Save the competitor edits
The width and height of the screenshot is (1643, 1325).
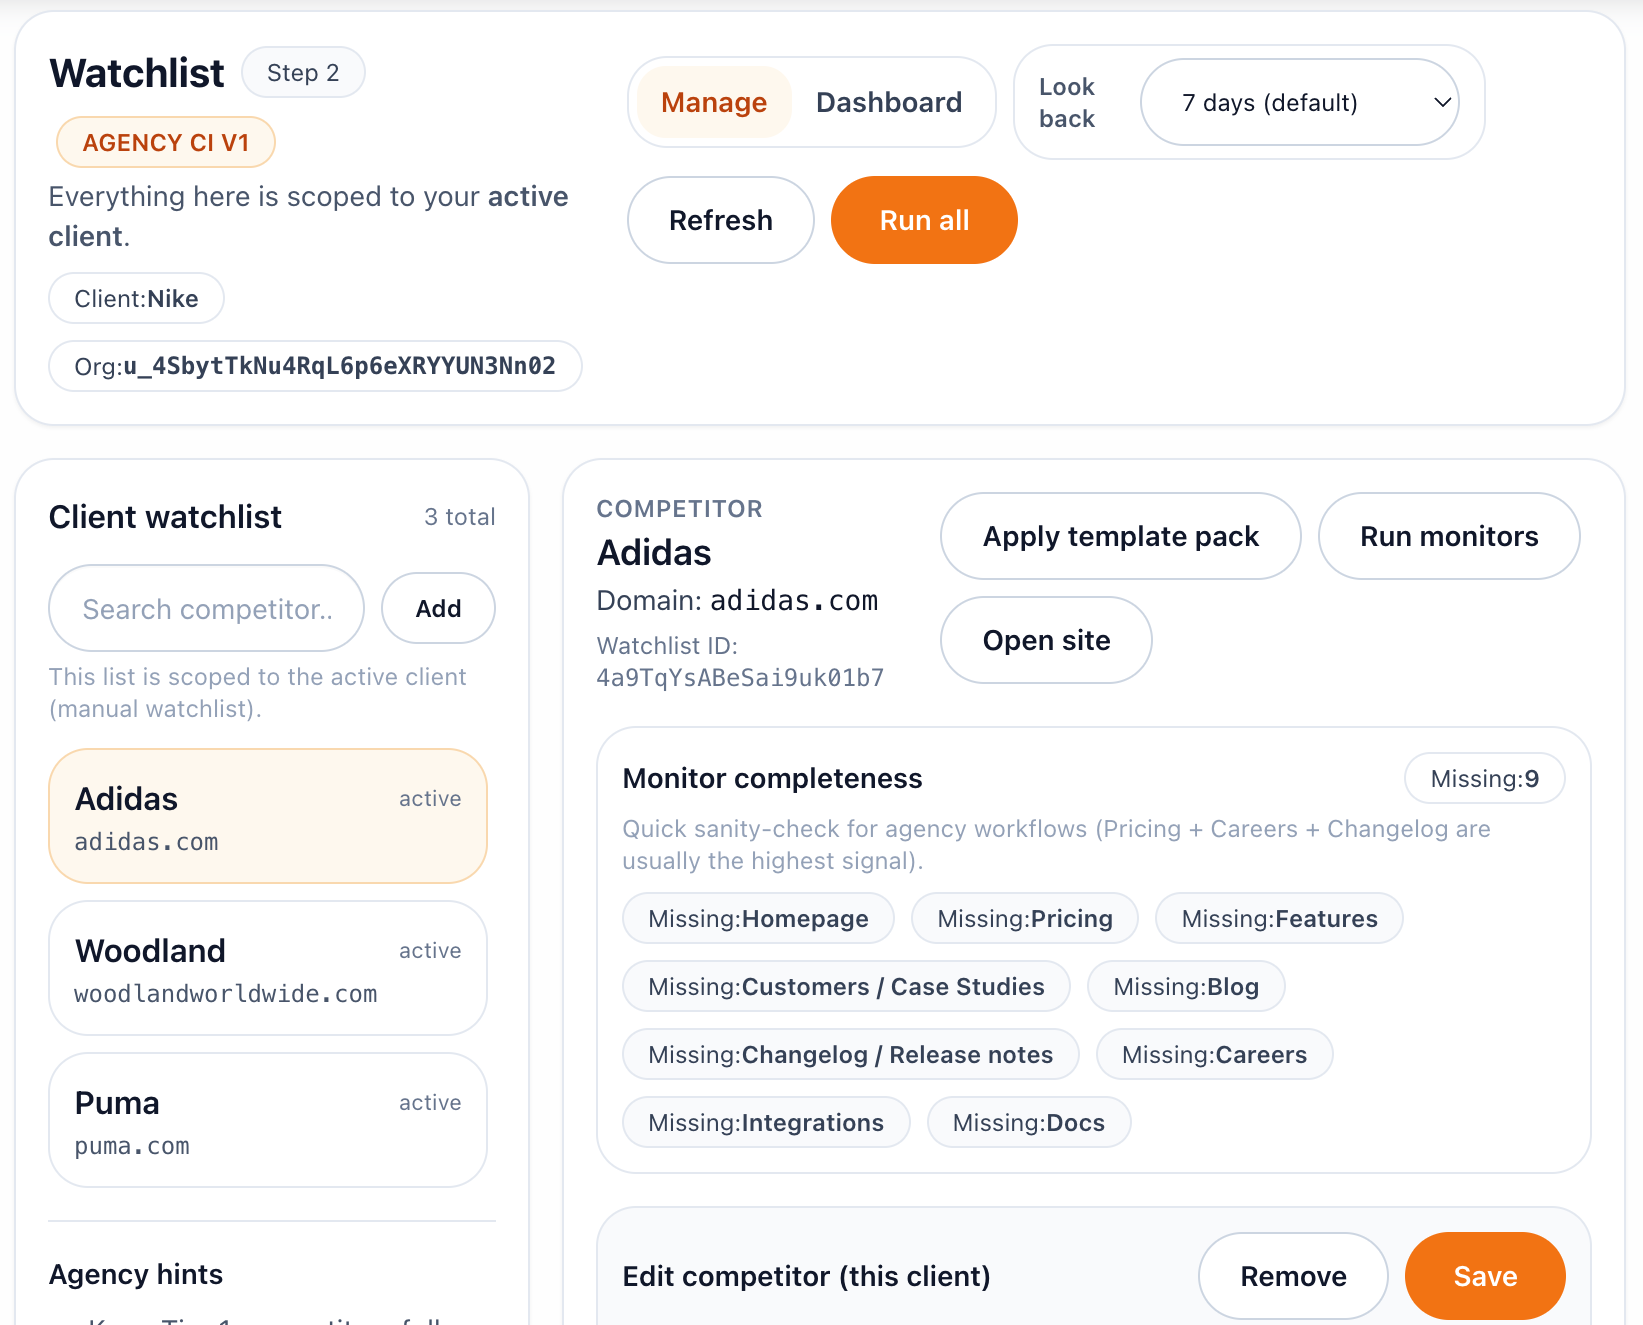[x=1484, y=1276]
